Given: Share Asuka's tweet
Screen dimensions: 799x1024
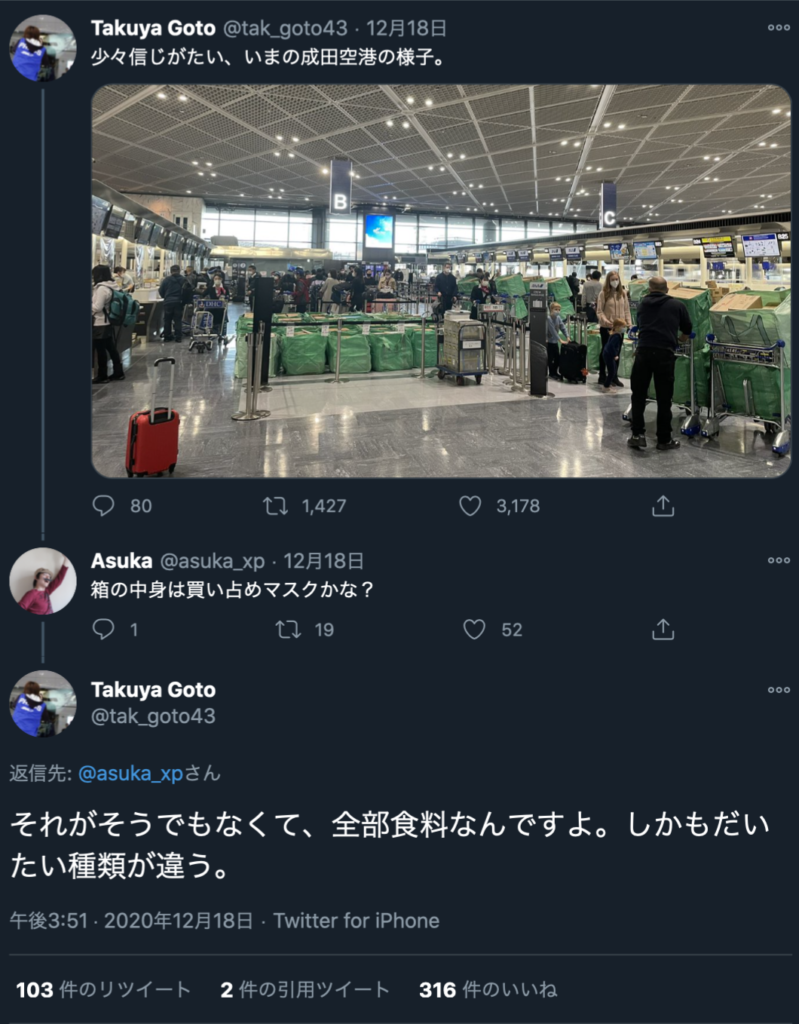Looking at the screenshot, I should point(662,629).
